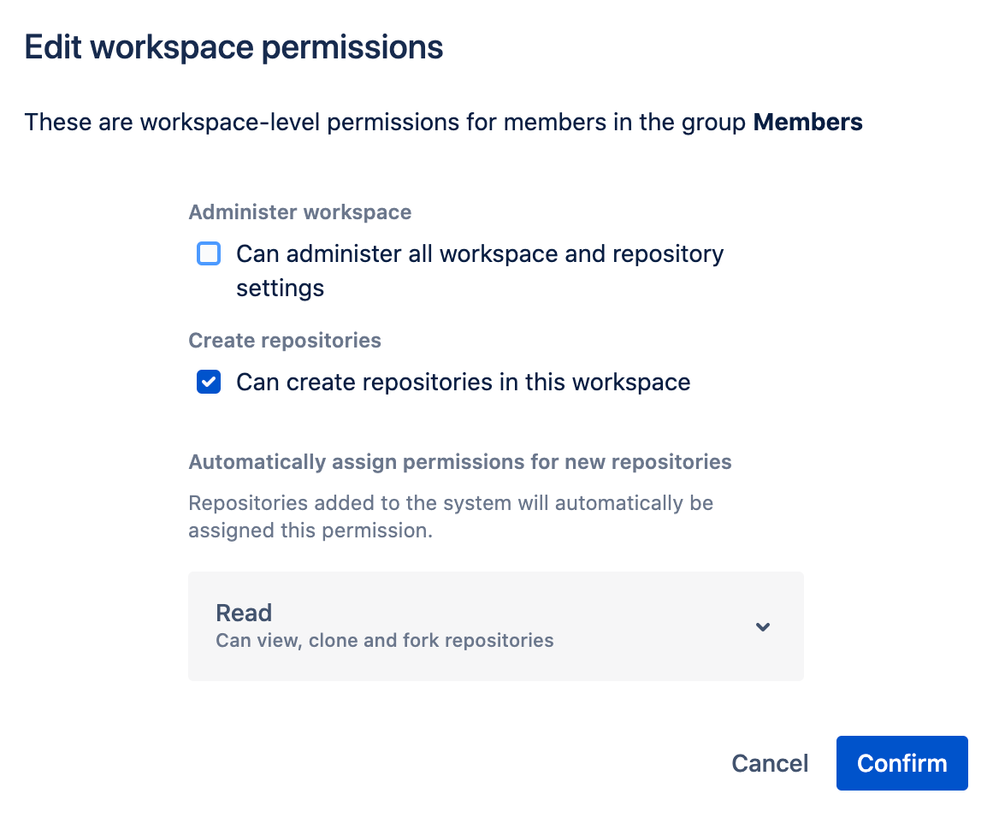Open the Read permission dropdown
The height and width of the screenshot is (825, 999).
coord(496,626)
